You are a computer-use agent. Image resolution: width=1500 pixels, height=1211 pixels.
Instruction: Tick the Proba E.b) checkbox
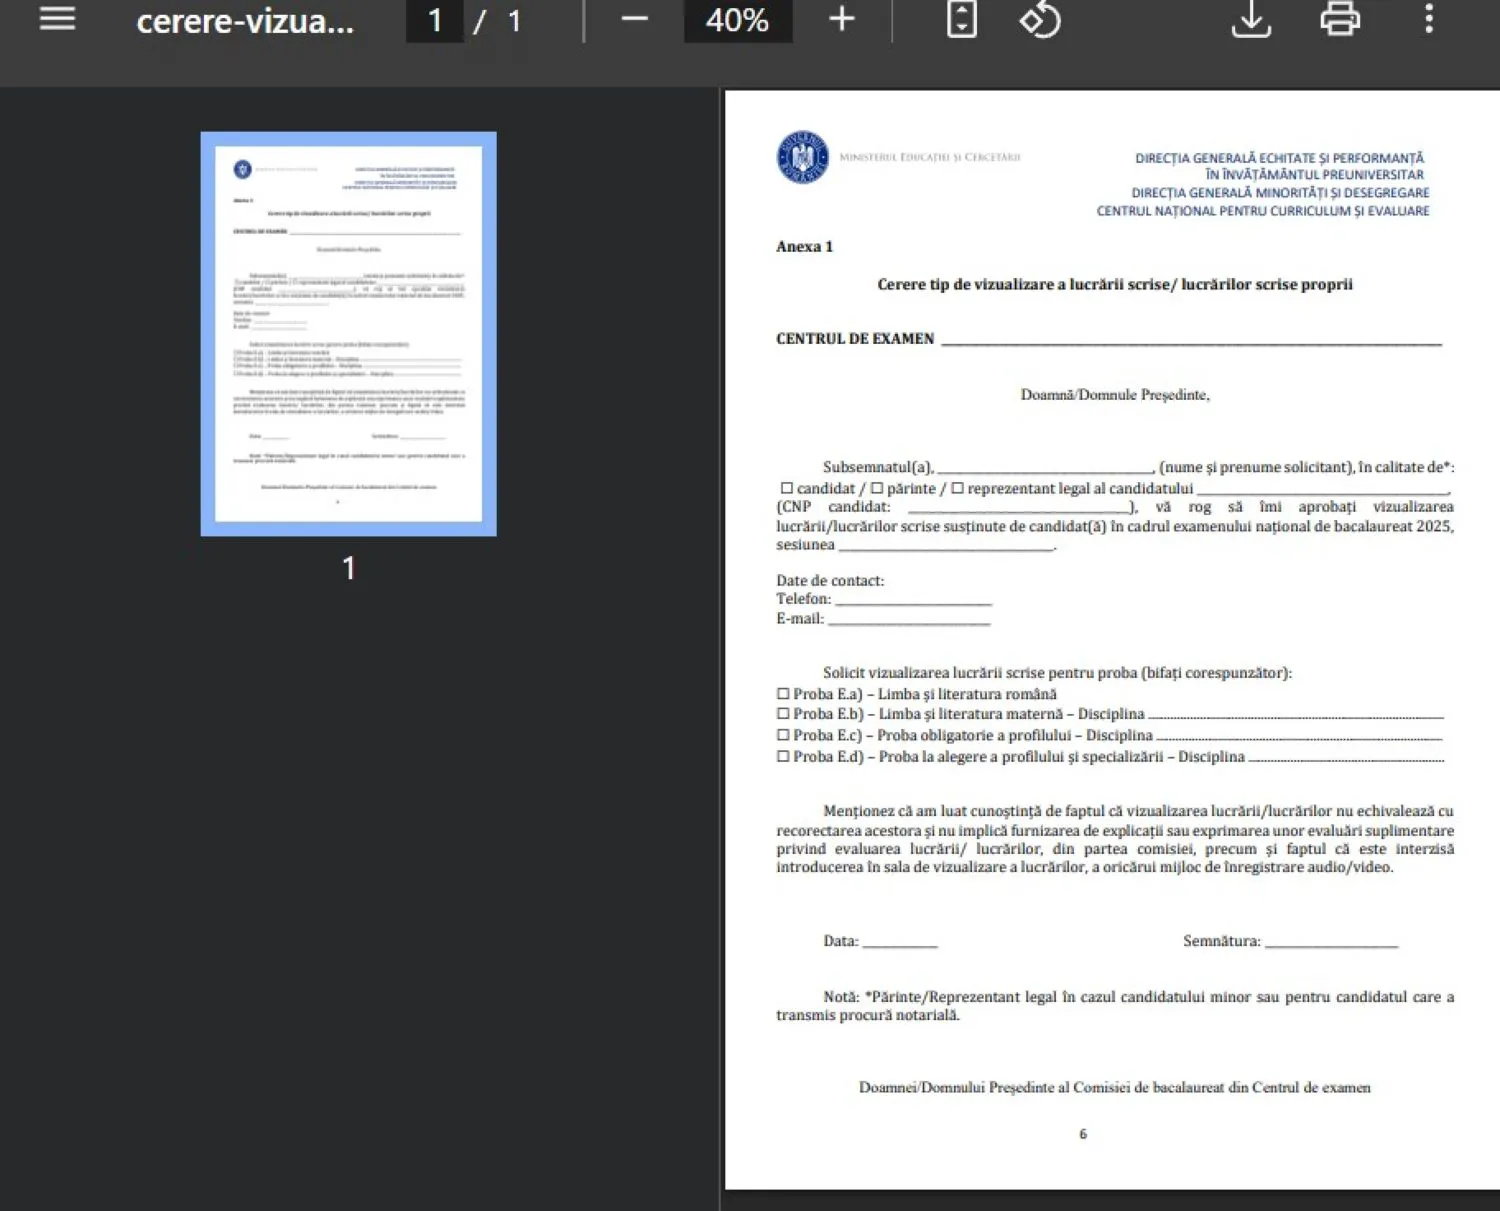(x=783, y=714)
